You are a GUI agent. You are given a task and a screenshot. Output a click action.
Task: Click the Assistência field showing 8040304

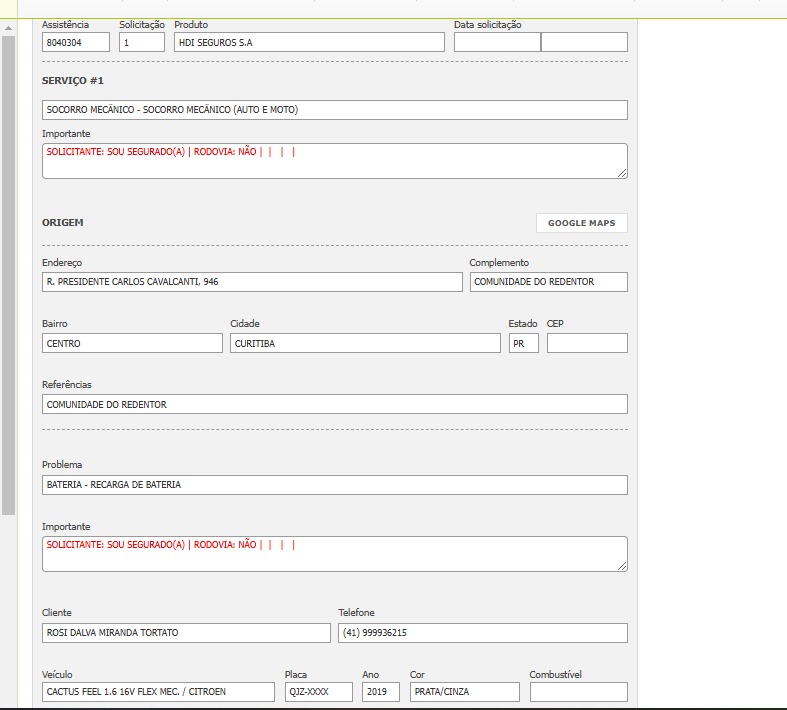pos(76,42)
